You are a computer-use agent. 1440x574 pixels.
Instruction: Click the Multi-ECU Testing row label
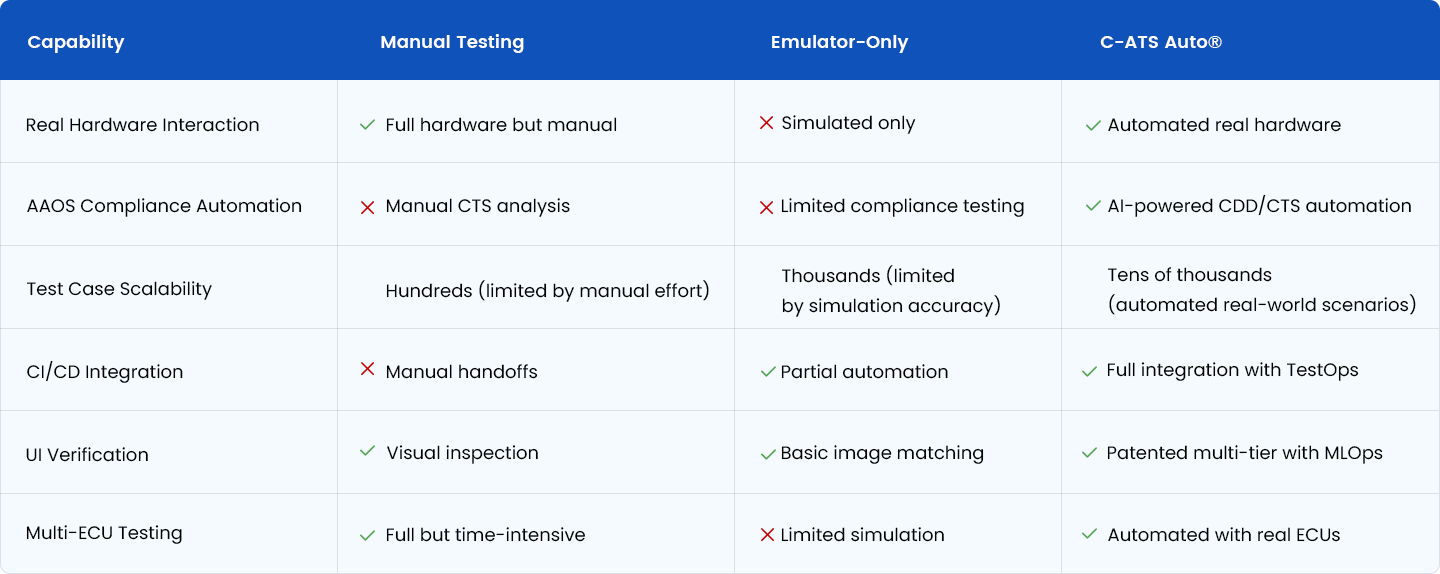coord(104,533)
